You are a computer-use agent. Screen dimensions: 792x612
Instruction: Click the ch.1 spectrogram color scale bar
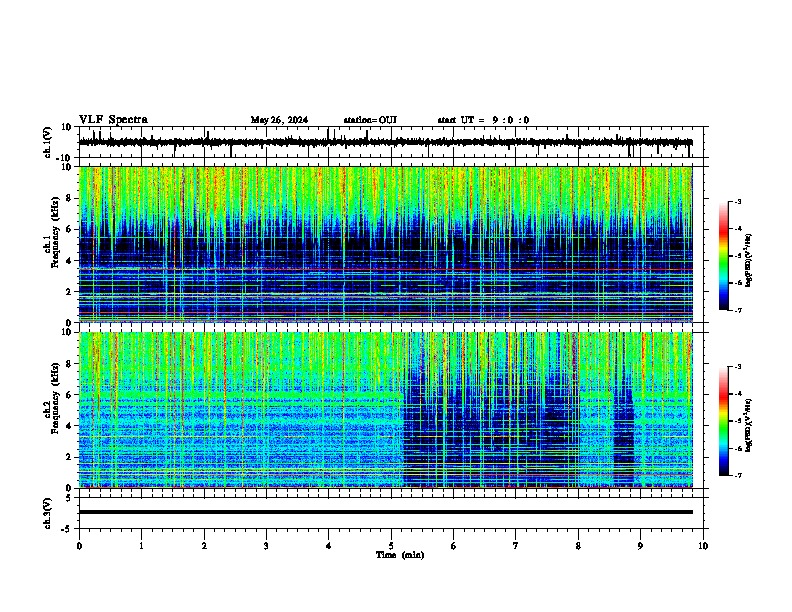[724, 256]
